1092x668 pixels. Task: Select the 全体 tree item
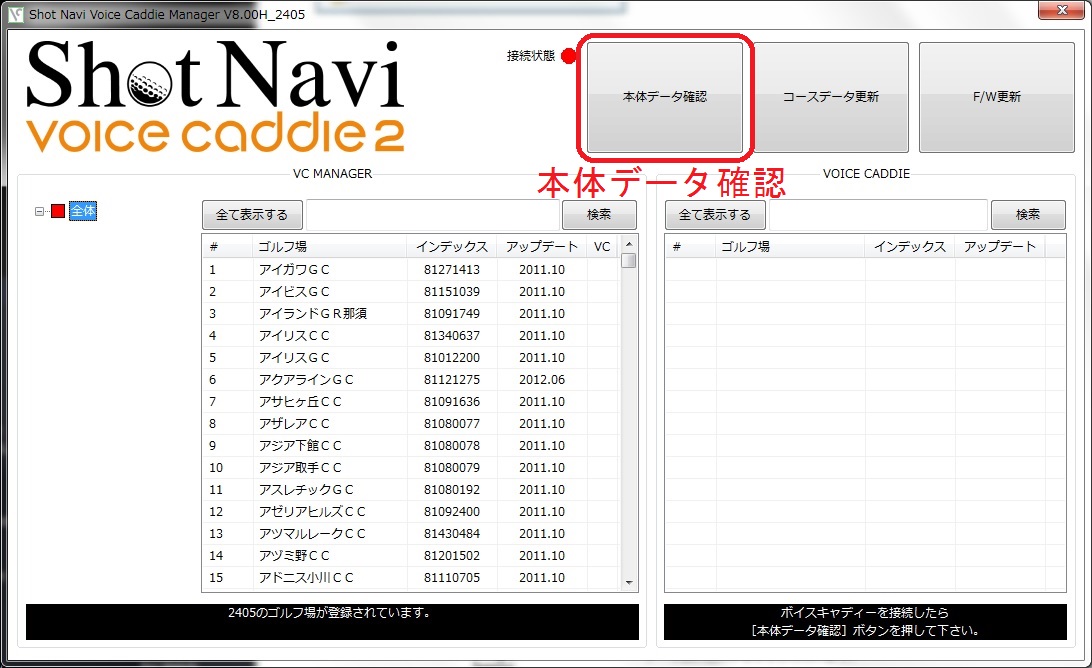click(x=83, y=211)
